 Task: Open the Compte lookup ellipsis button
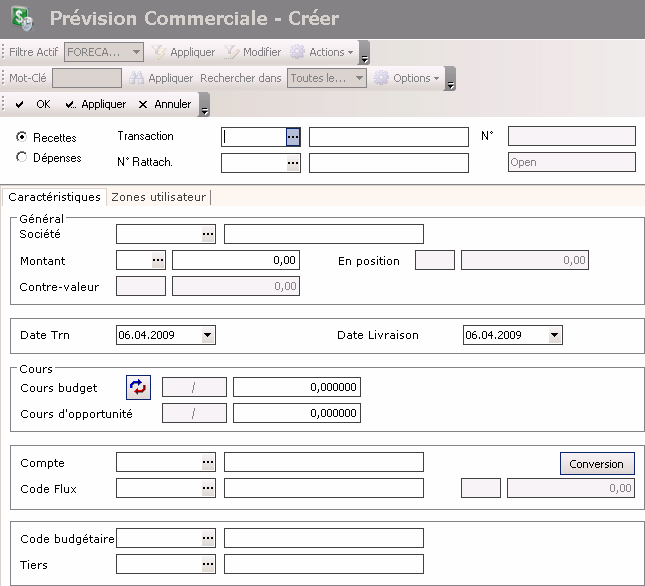click(208, 462)
